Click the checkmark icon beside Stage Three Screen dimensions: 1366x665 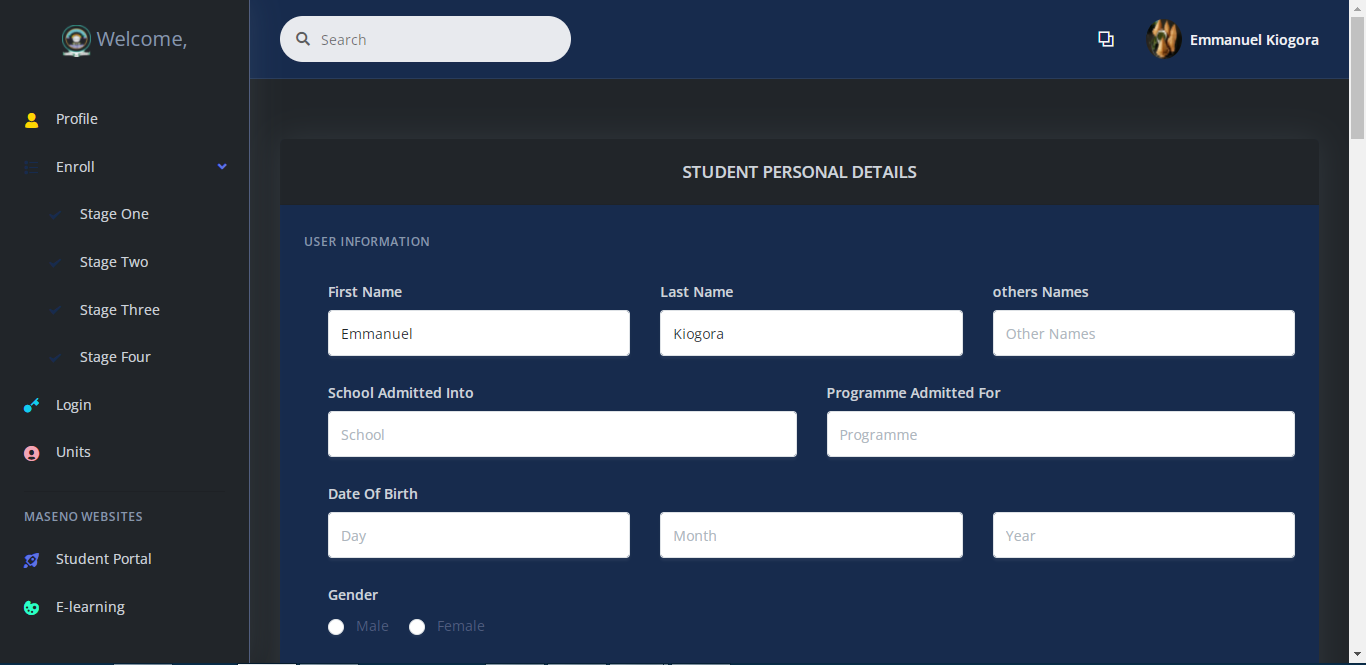[56, 310]
